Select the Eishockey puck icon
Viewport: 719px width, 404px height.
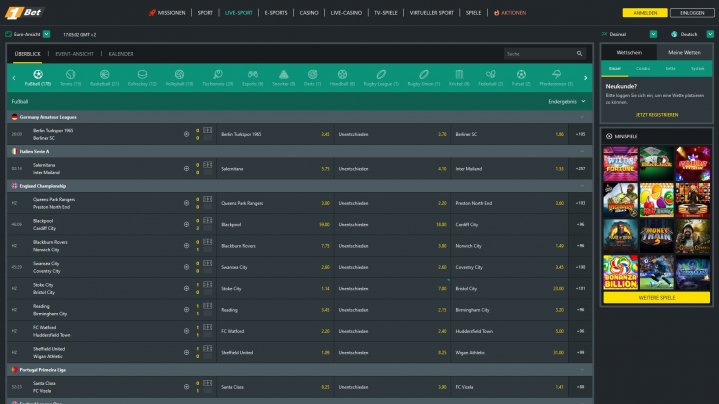[142, 74]
